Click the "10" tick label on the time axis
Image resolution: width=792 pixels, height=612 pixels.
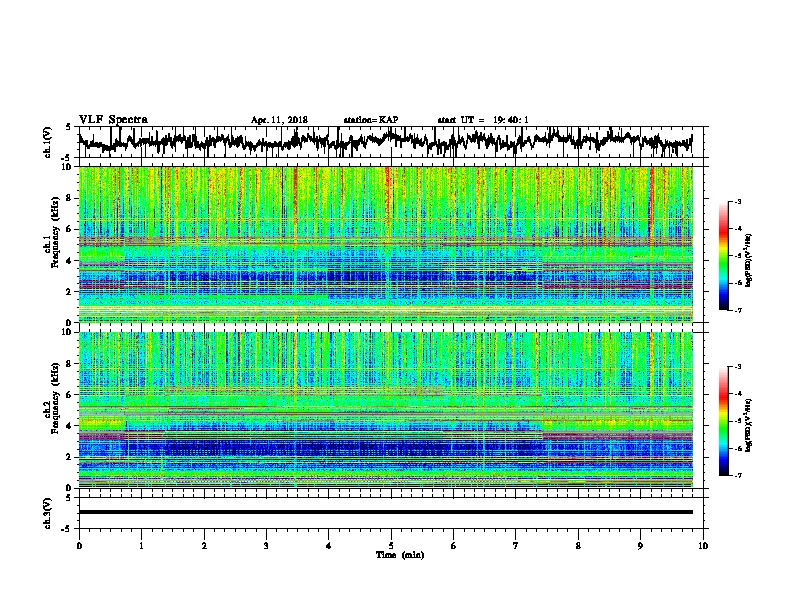(703, 546)
